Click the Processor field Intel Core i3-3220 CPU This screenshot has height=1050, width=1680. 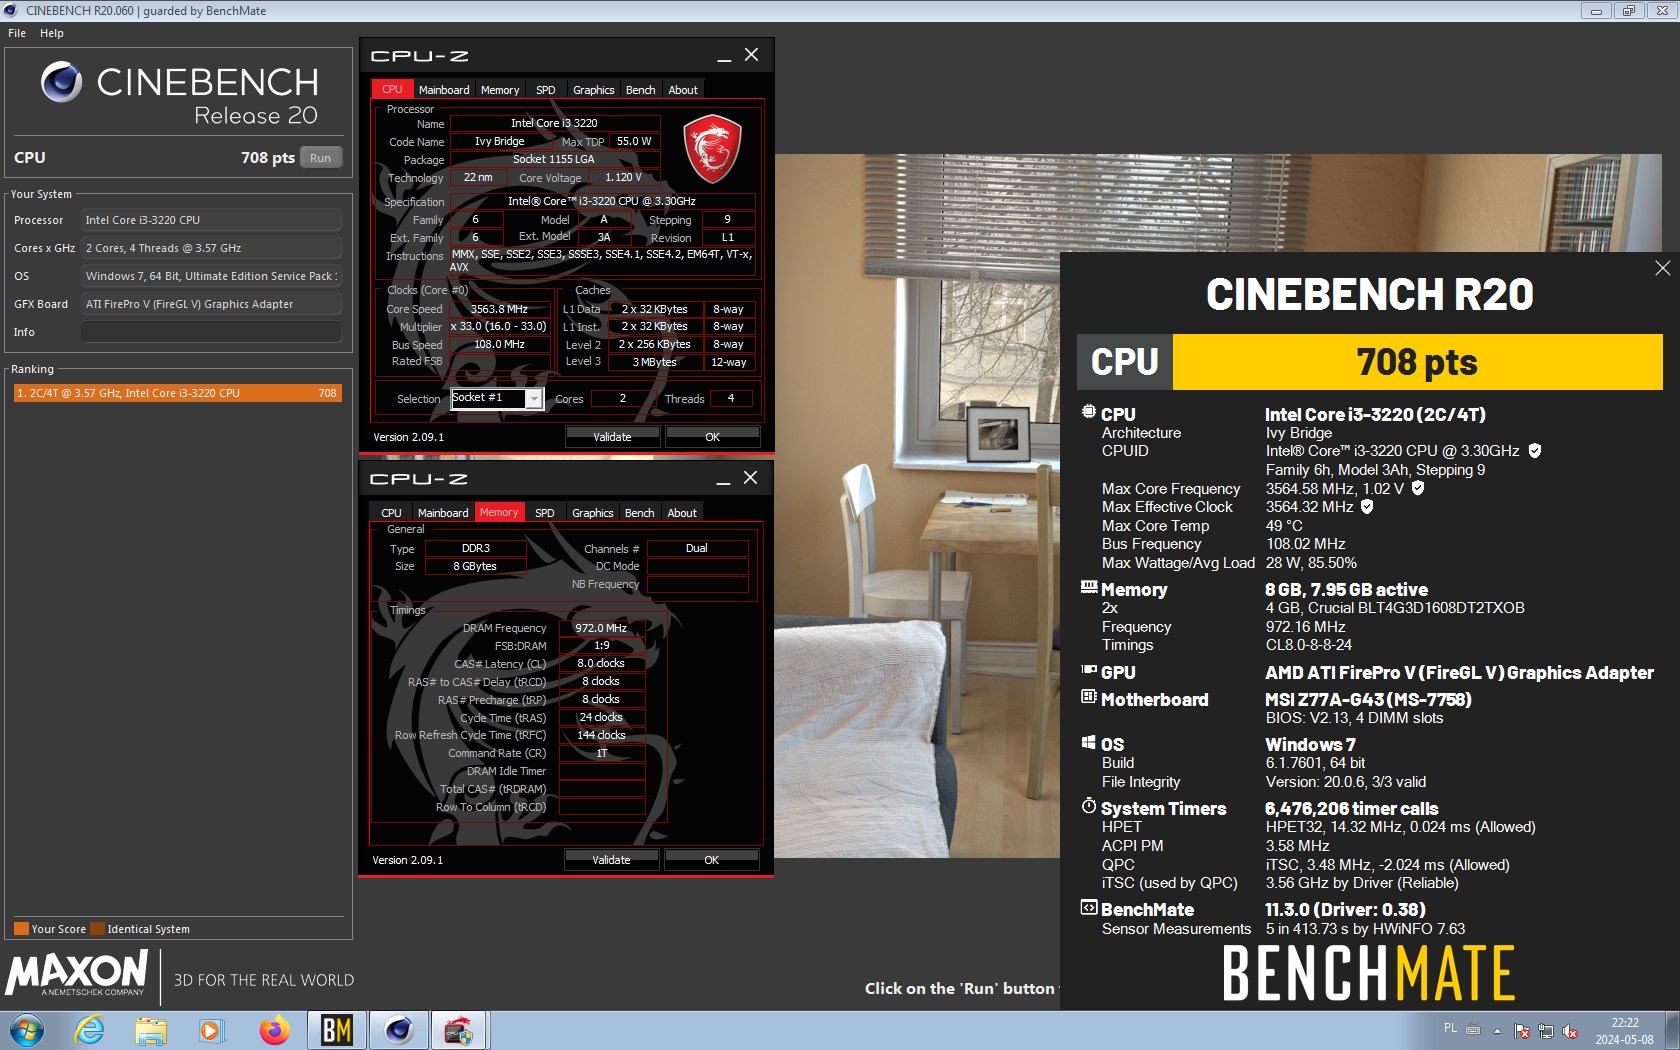click(x=211, y=220)
